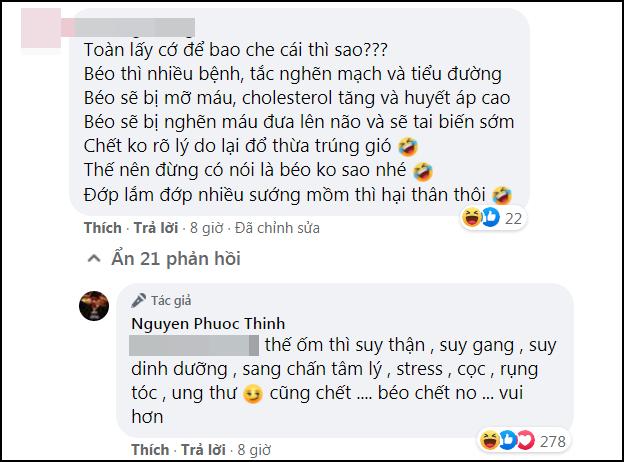Collapse replies via Ẩn 21 phản hồi text
The height and width of the screenshot is (462, 624).
point(171,260)
